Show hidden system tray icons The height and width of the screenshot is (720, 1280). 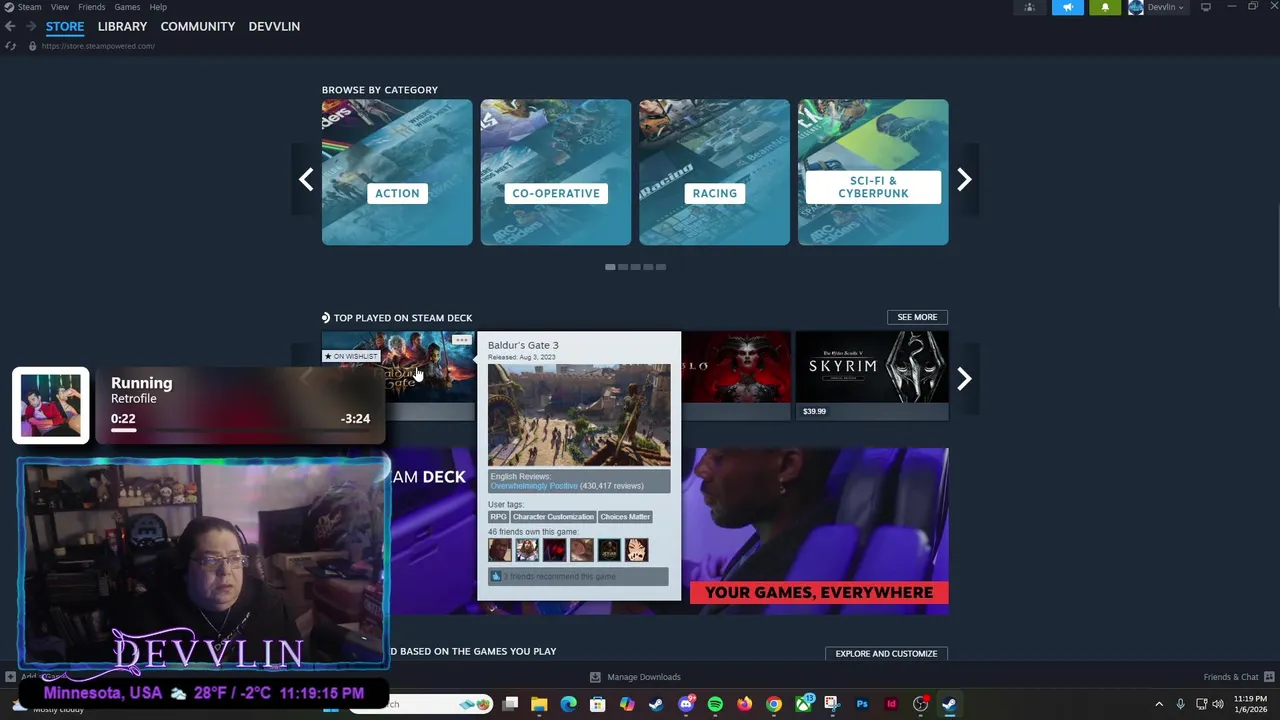click(x=1159, y=704)
